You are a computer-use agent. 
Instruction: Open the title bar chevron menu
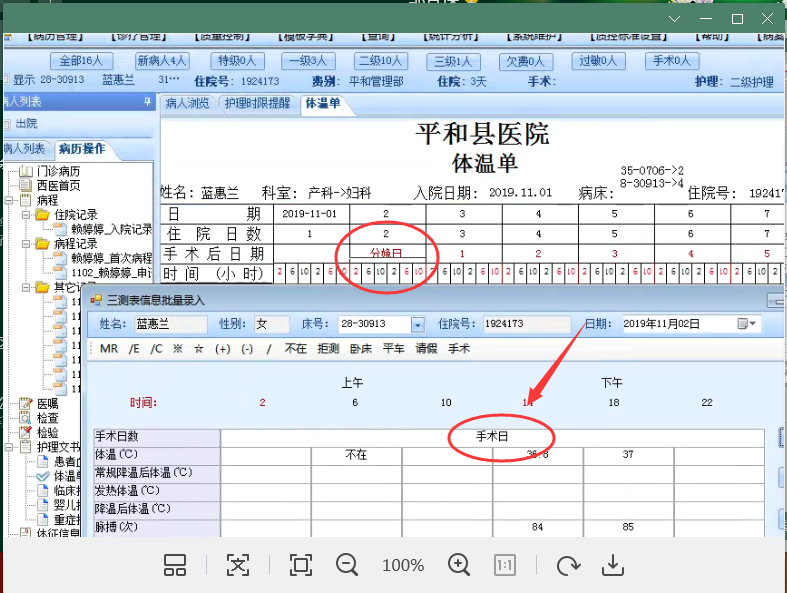tap(675, 19)
